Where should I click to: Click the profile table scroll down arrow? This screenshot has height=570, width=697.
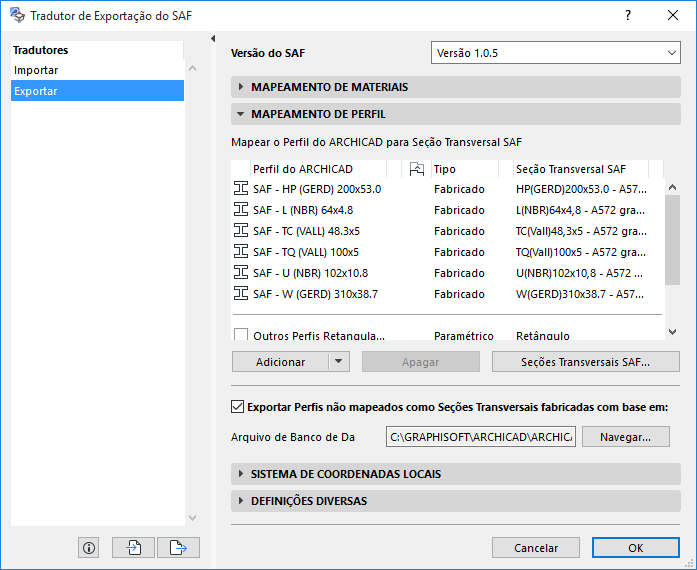click(673, 332)
